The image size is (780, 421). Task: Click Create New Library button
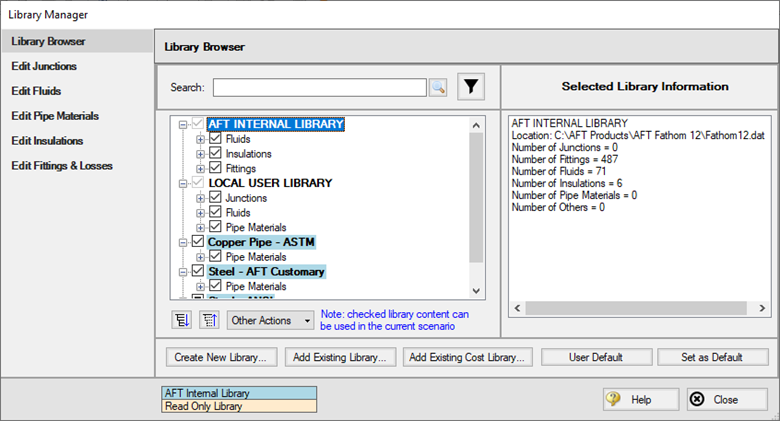click(x=221, y=357)
